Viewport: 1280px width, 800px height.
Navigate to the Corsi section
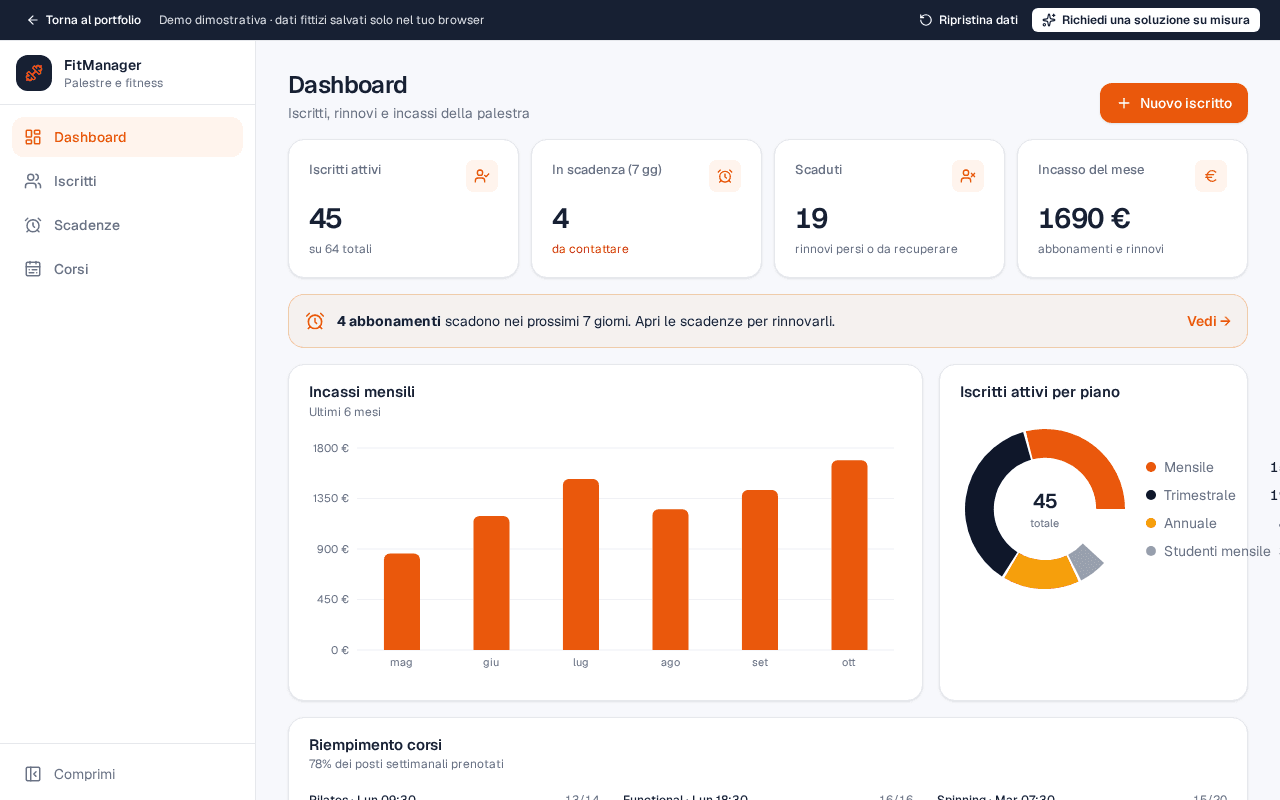[x=127, y=269]
